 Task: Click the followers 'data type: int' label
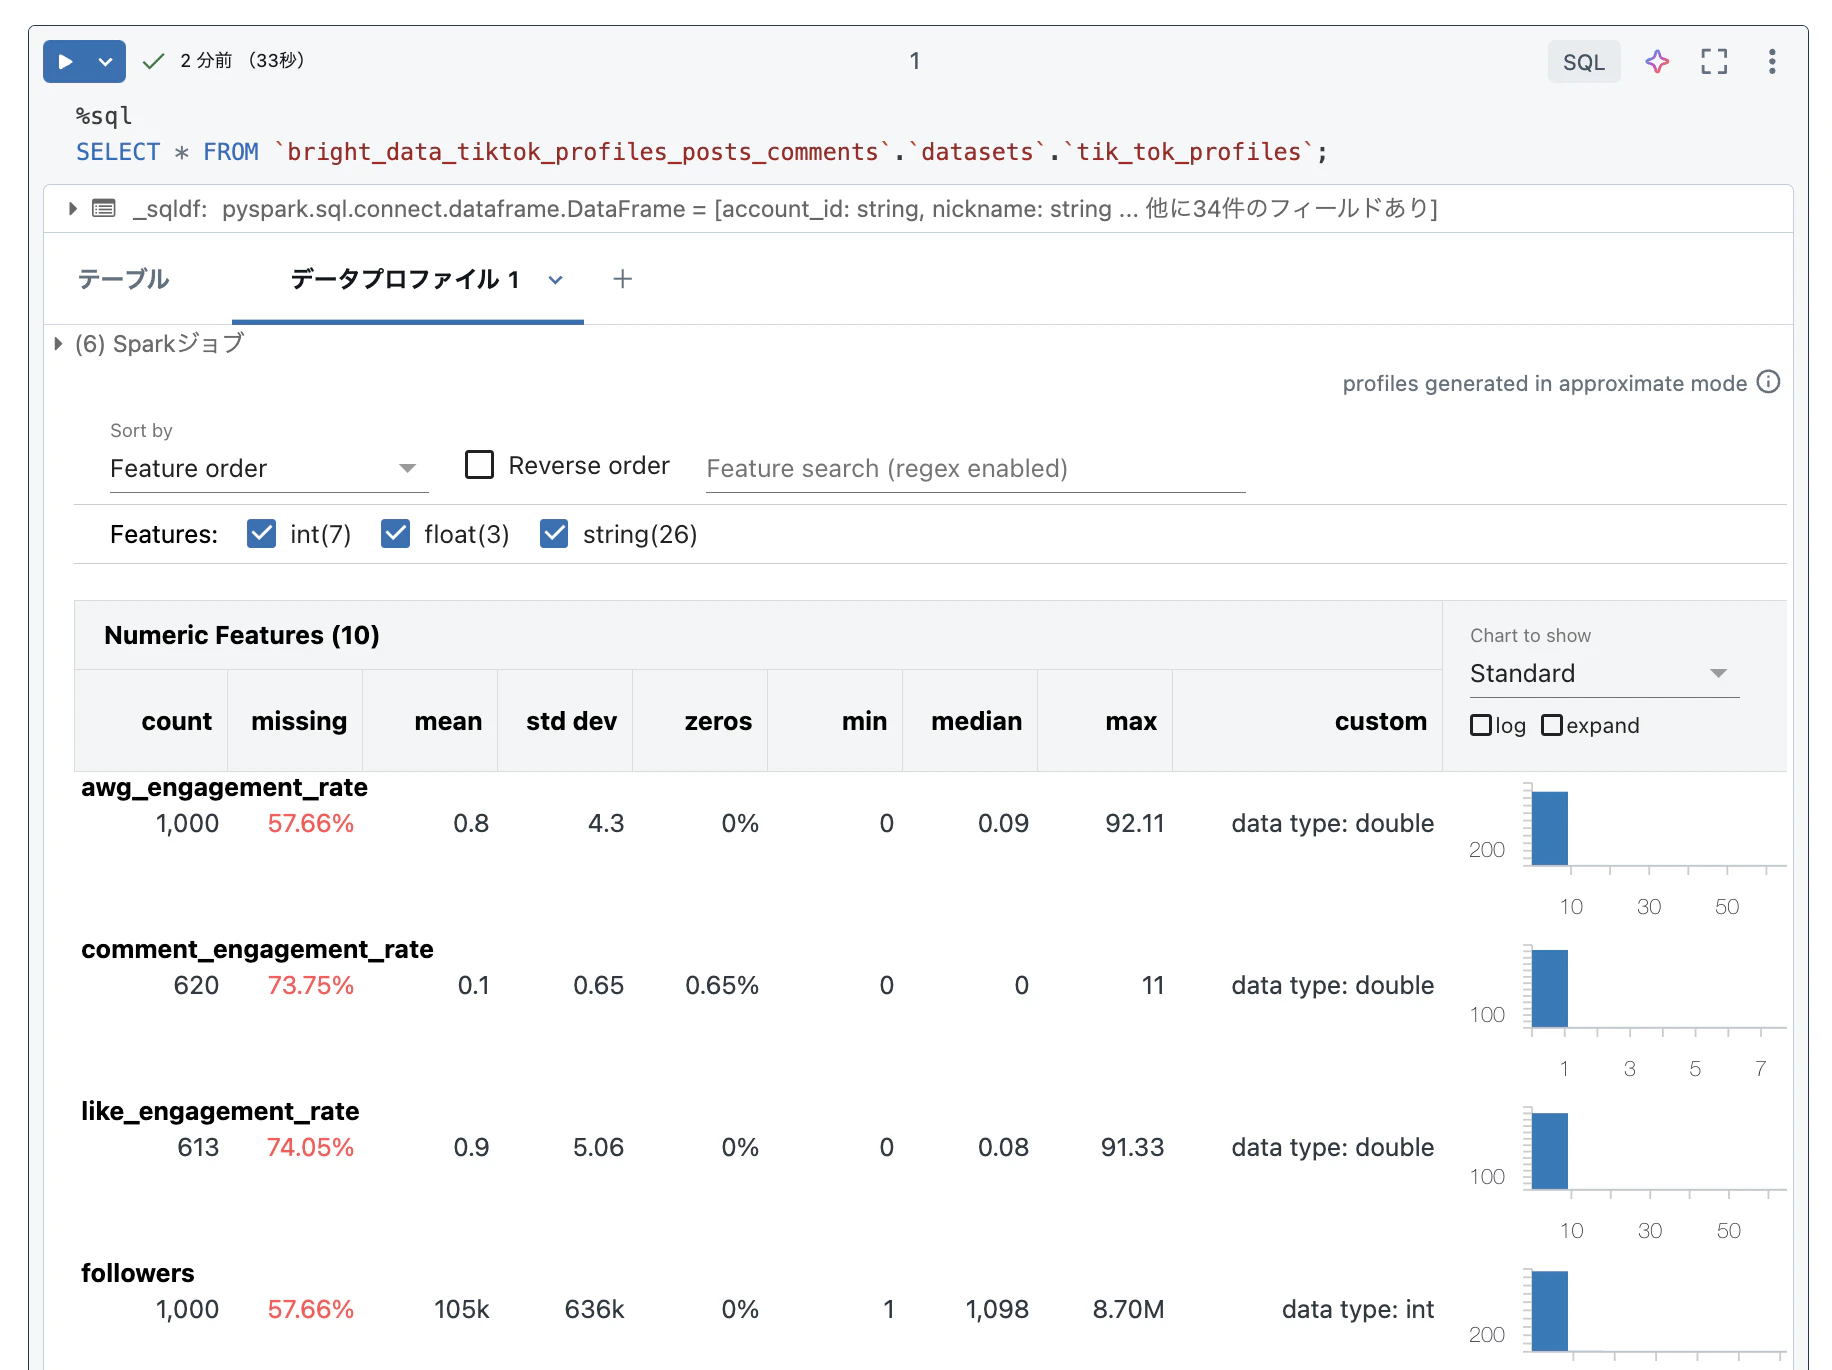[x=1358, y=1310]
